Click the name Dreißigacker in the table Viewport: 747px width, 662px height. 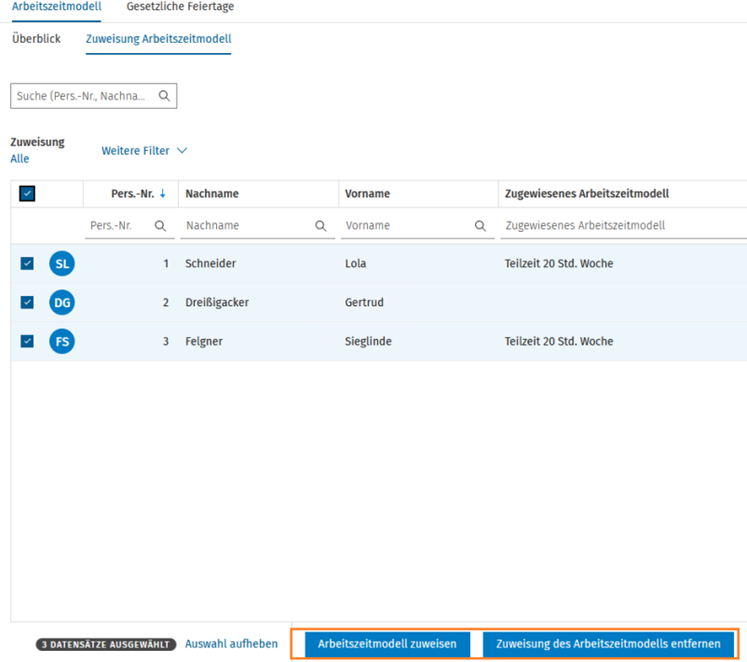pyautogui.click(x=217, y=302)
